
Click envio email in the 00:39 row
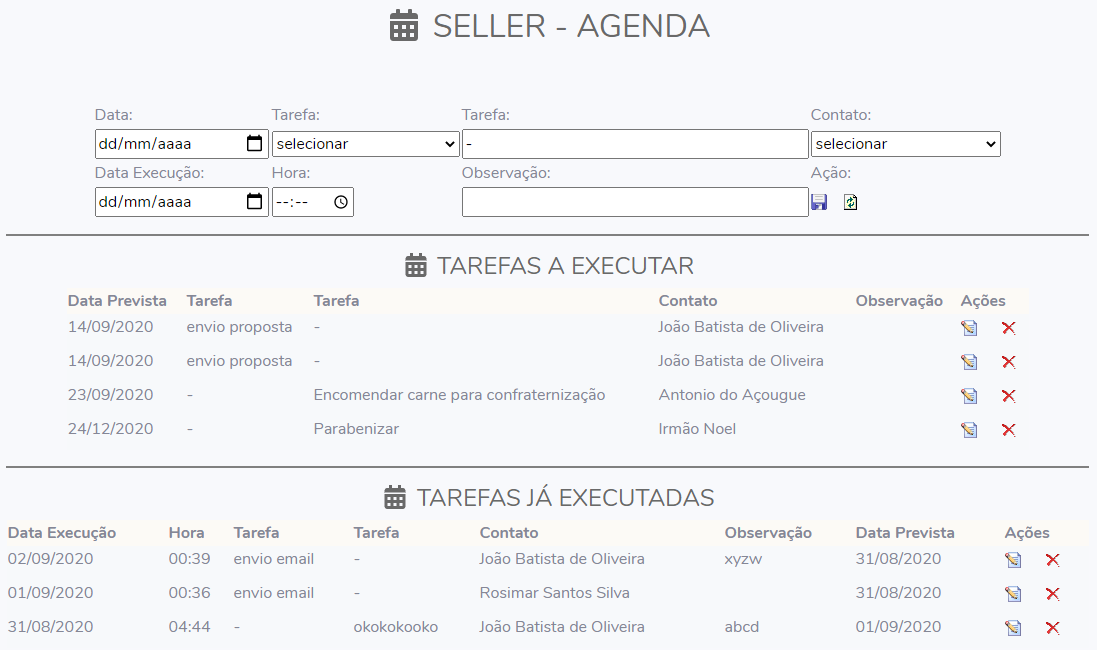point(274,558)
